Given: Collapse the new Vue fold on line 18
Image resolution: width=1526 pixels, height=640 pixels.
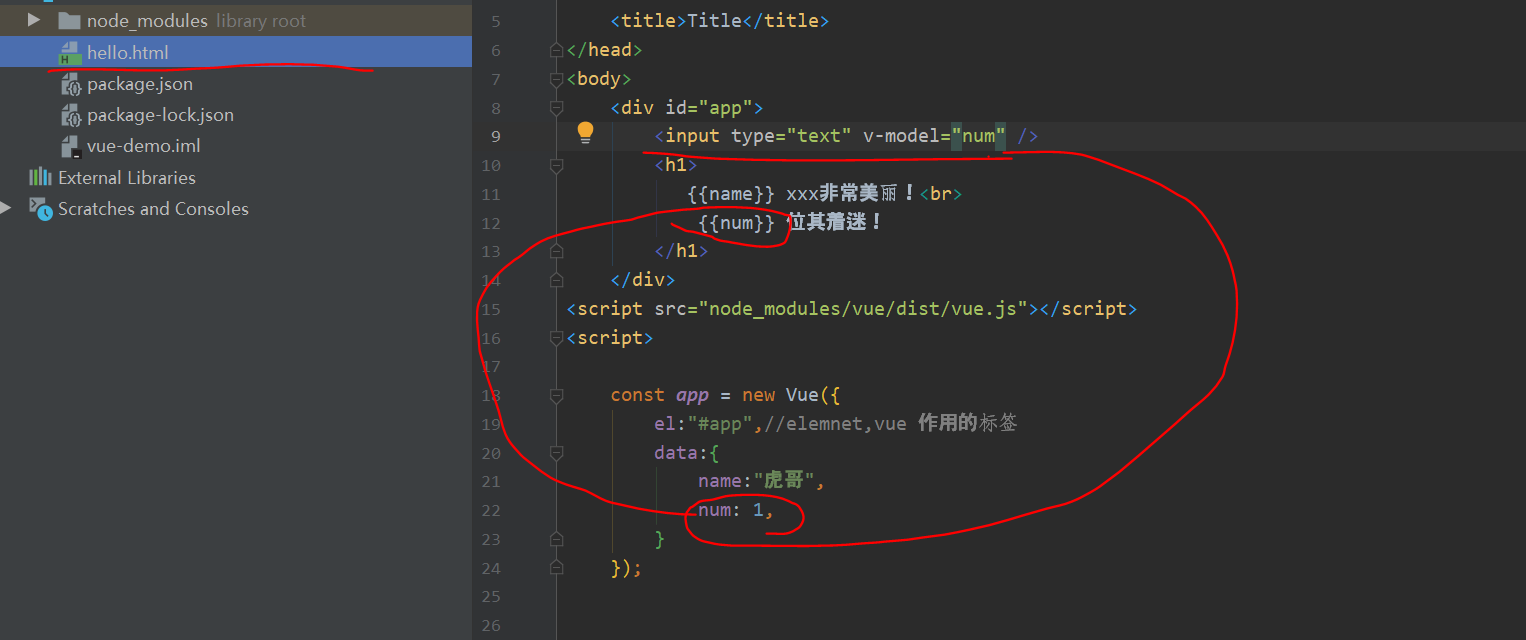Looking at the screenshot, I should pos(557,395).
